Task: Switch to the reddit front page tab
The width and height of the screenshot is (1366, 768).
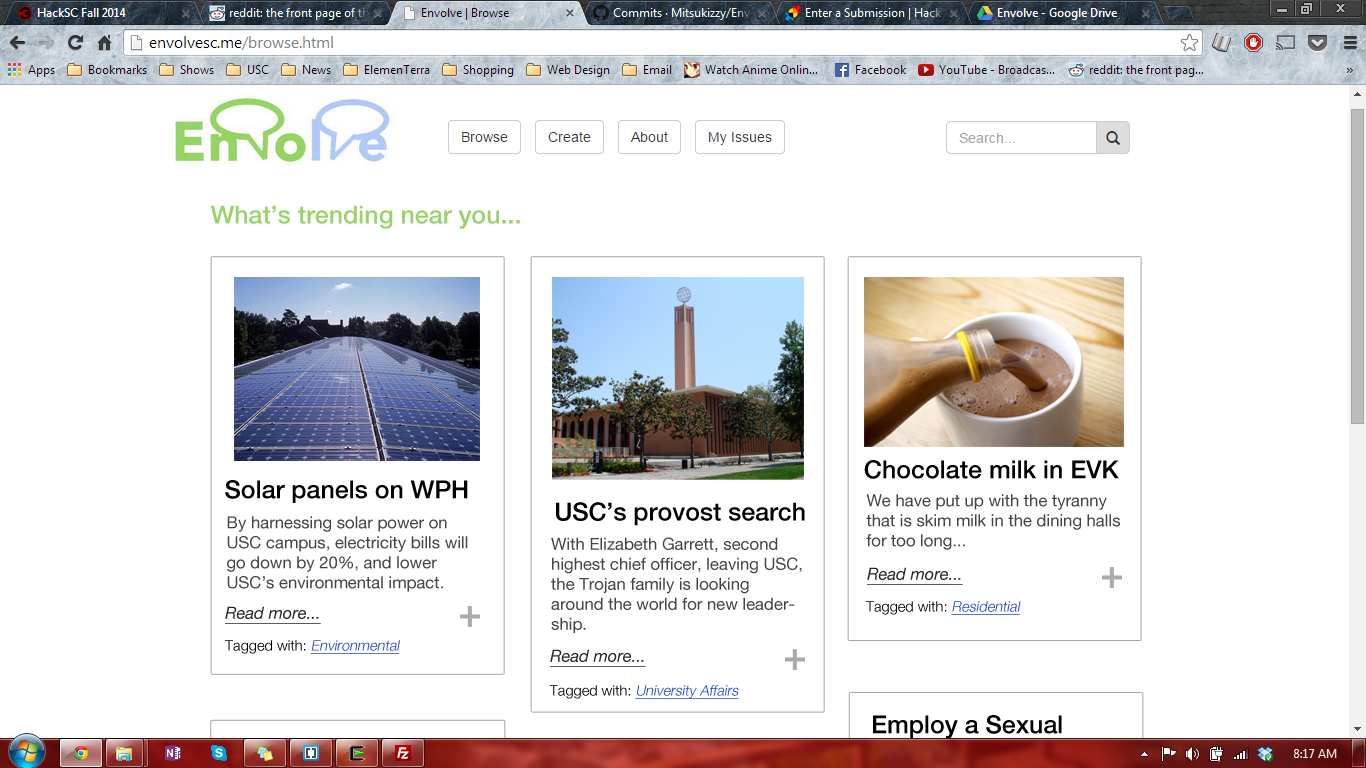Action: 290,13
